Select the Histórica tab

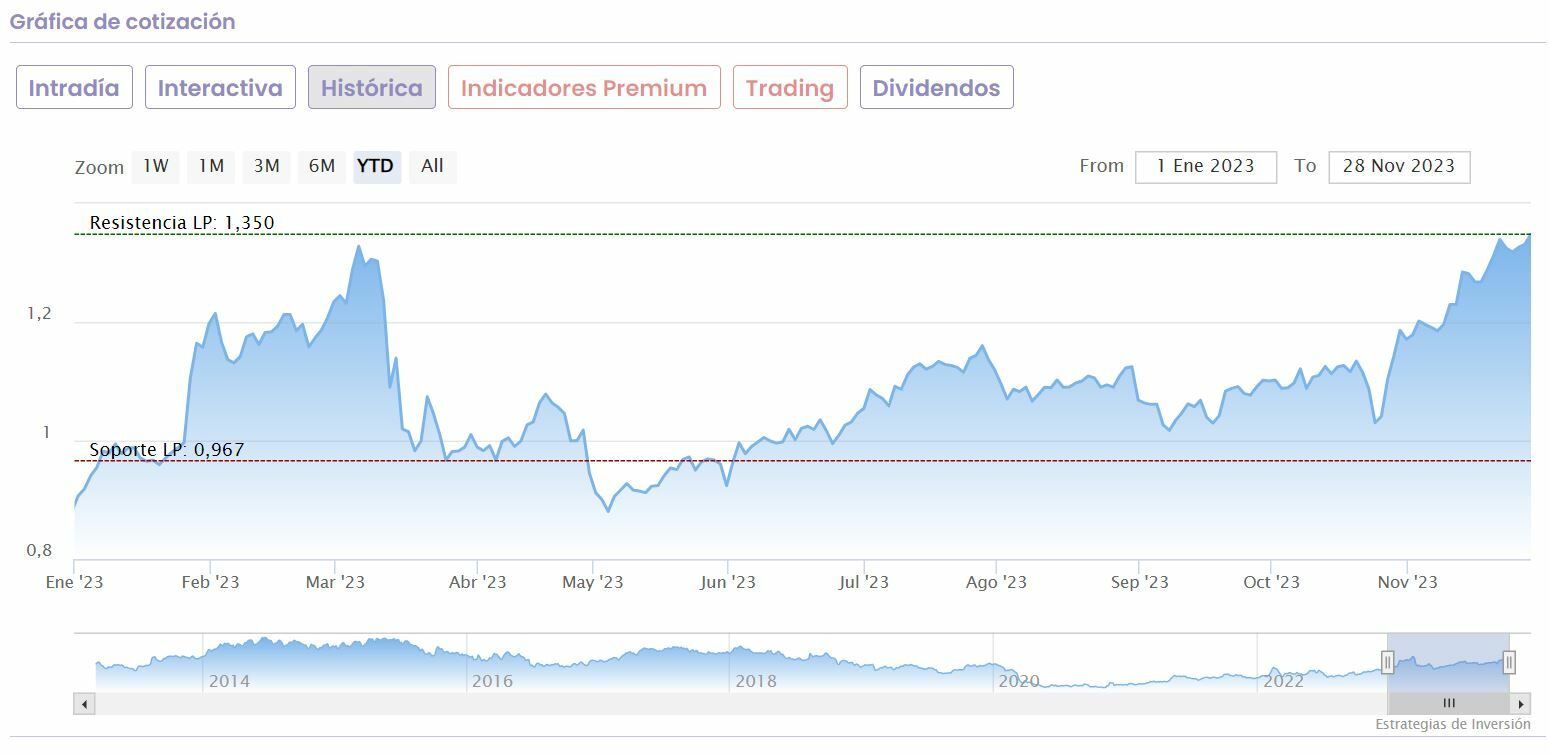point(372,88)
